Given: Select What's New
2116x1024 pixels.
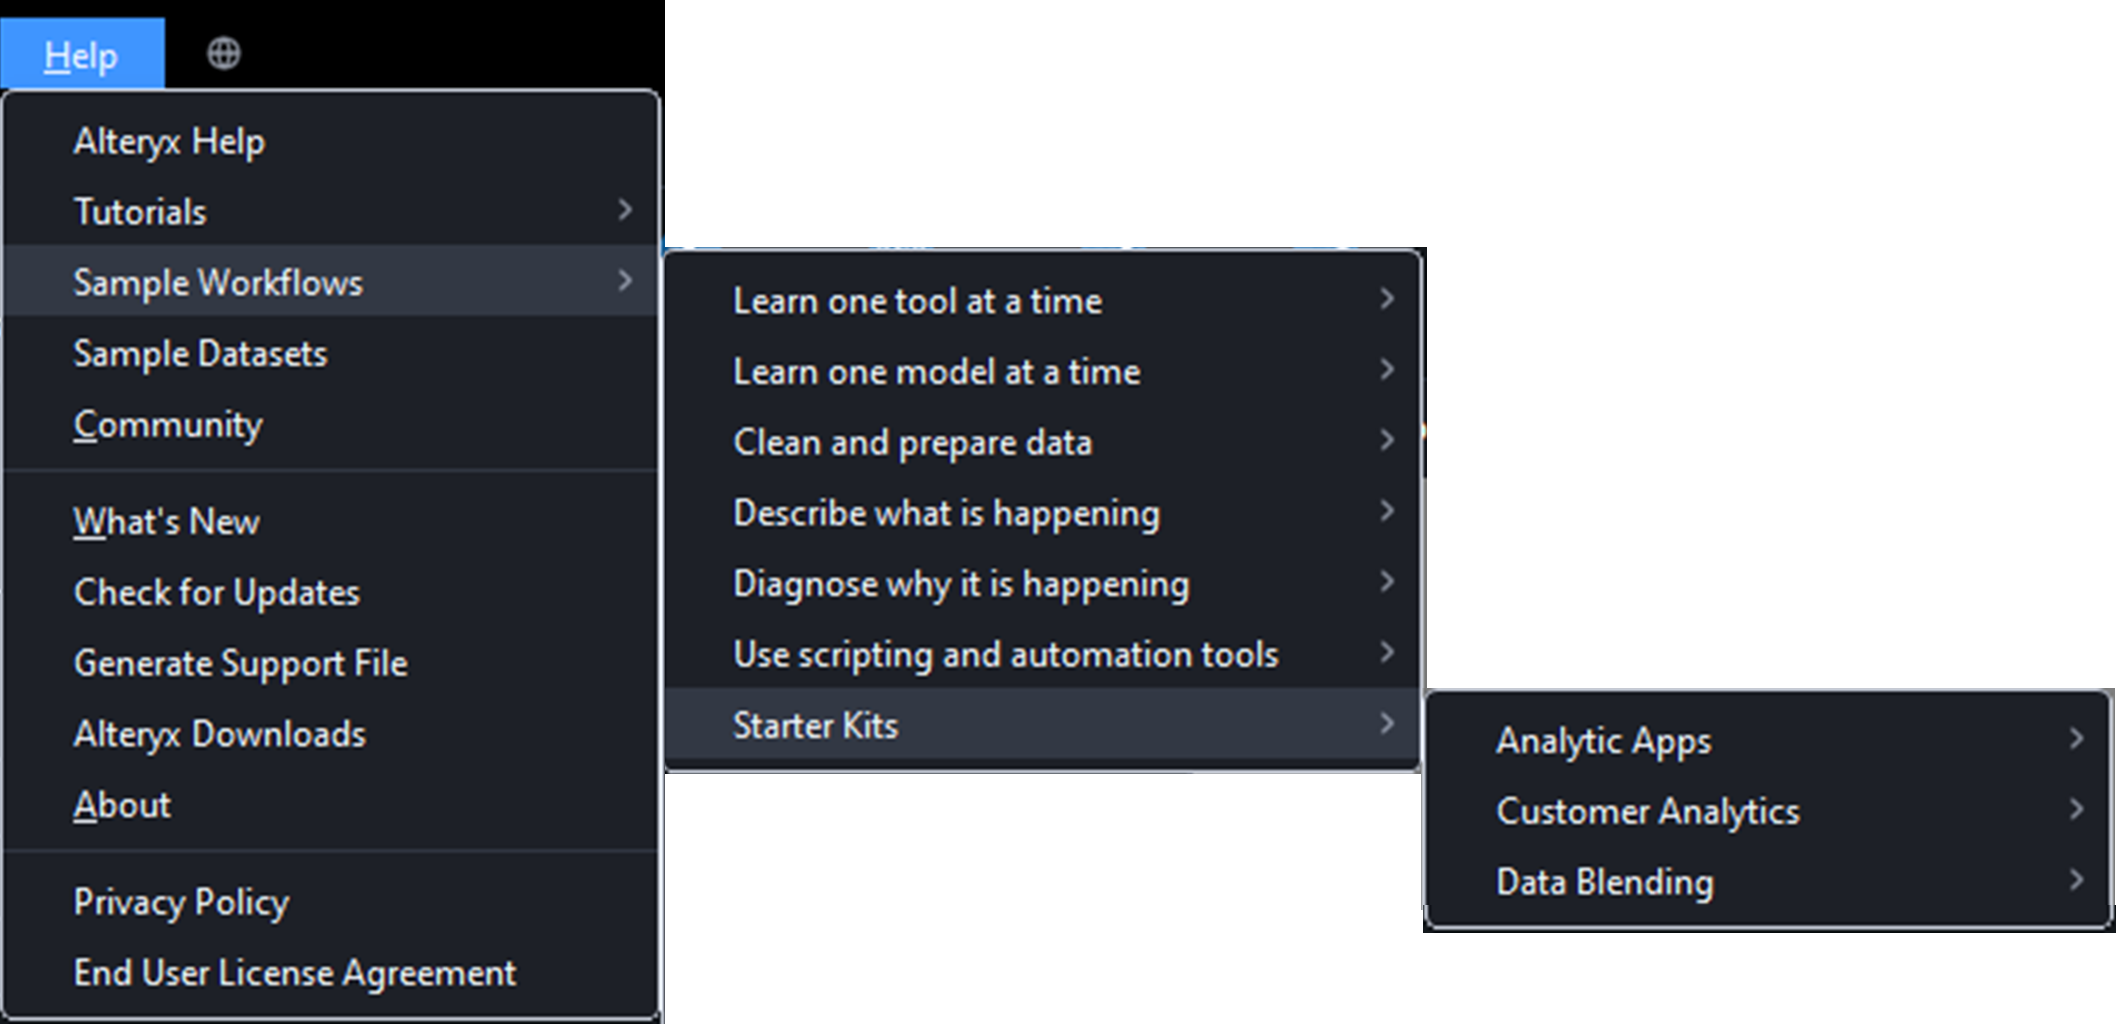Looking at the screenshot, I should (166, 521).
